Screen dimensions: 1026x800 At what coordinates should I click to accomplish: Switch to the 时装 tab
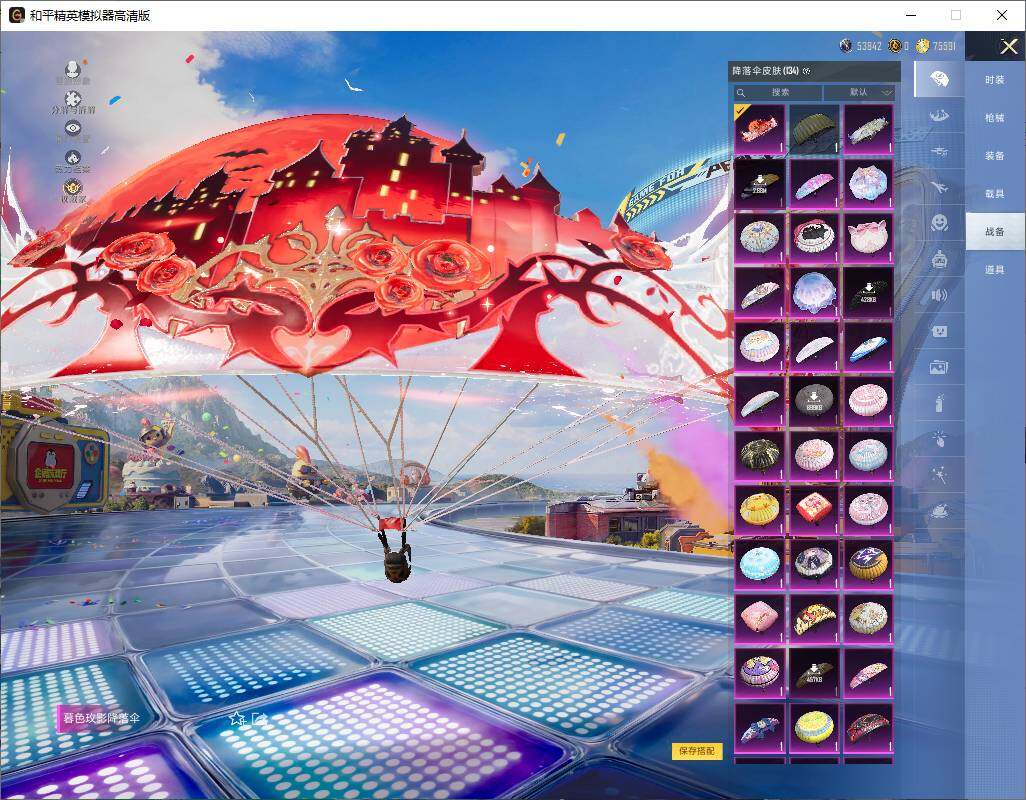[995, 80]
